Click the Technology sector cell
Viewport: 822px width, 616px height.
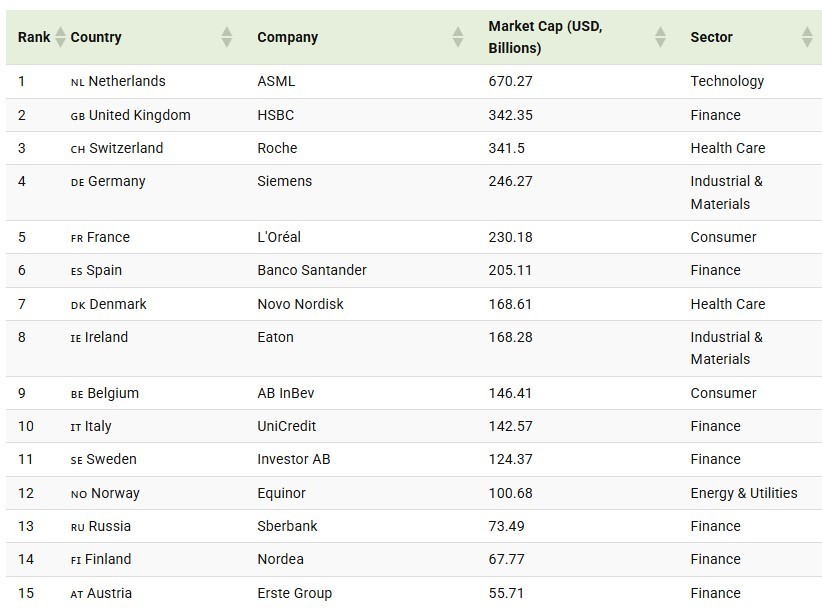click(x=727, y=81)
